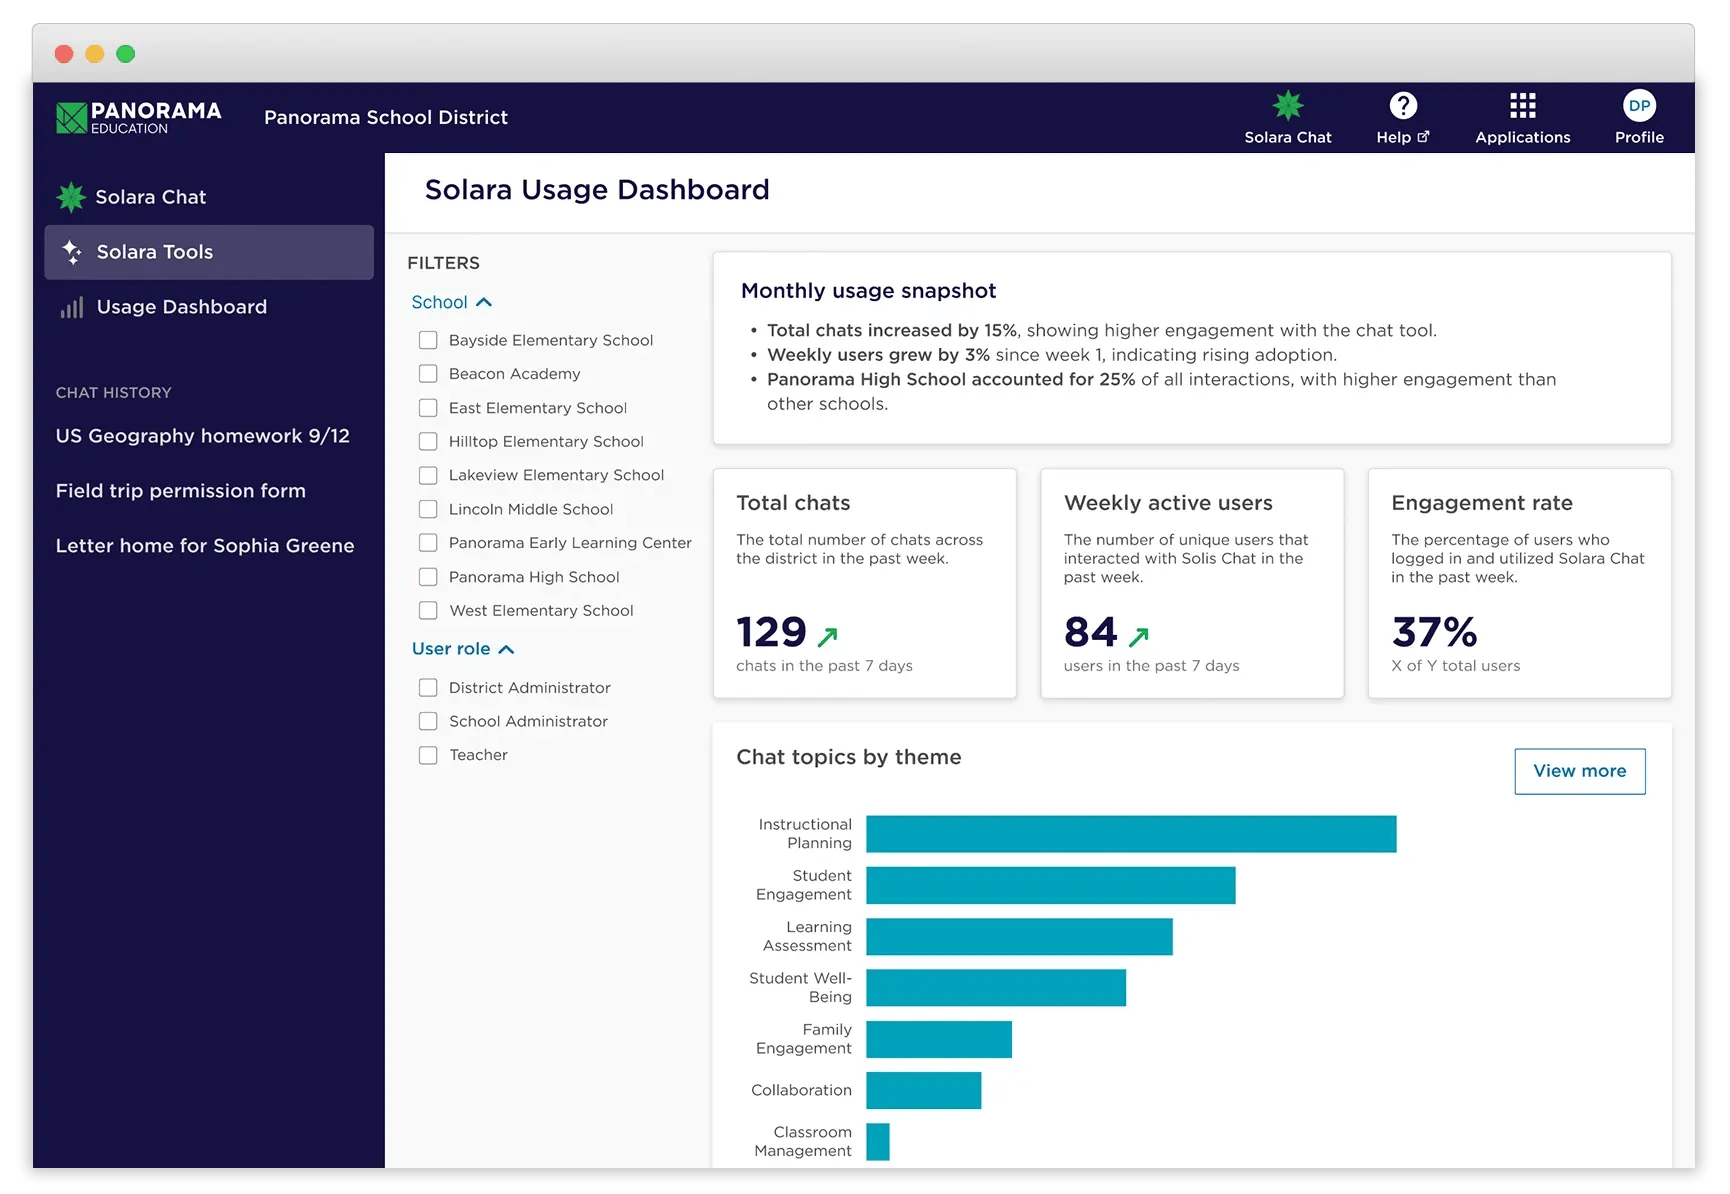Click the Weekly active users card heading

(1168, 503)
